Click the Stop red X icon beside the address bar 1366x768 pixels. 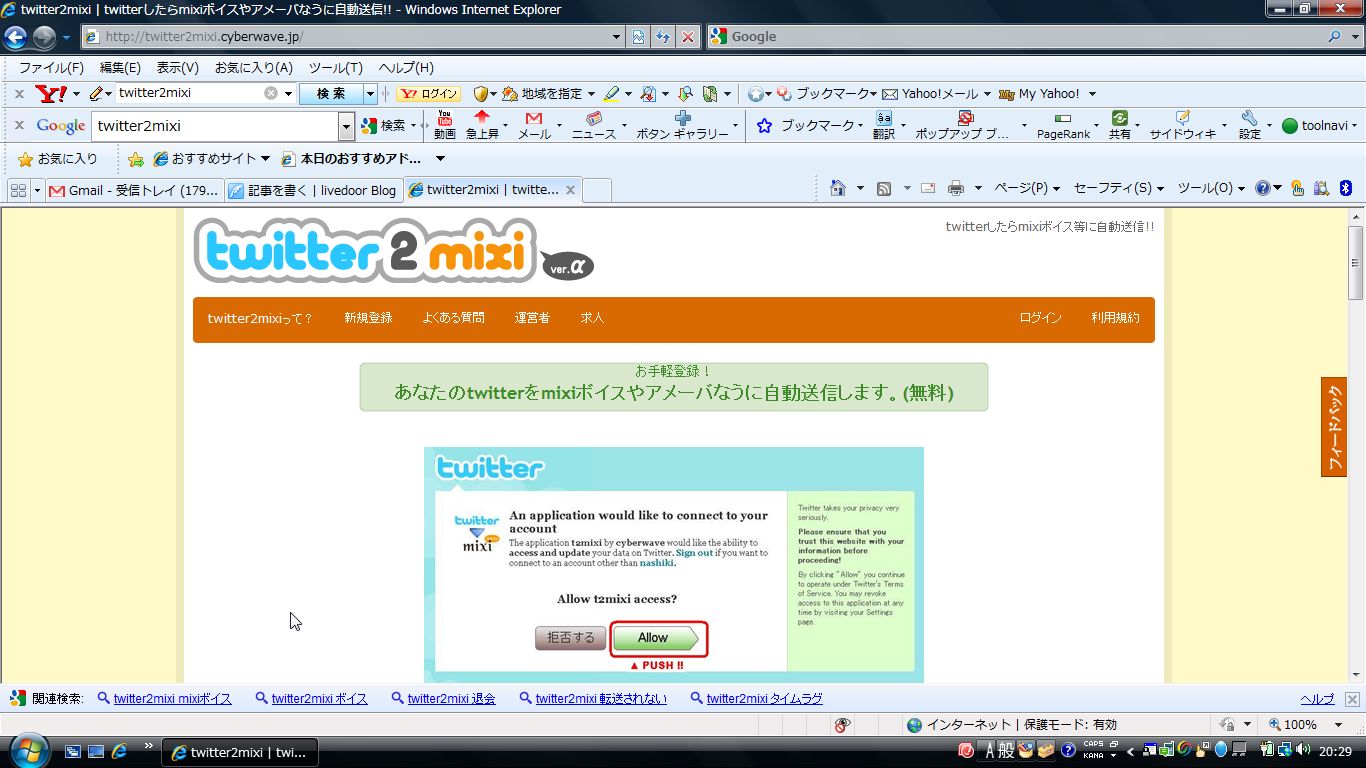pos(688,37)
